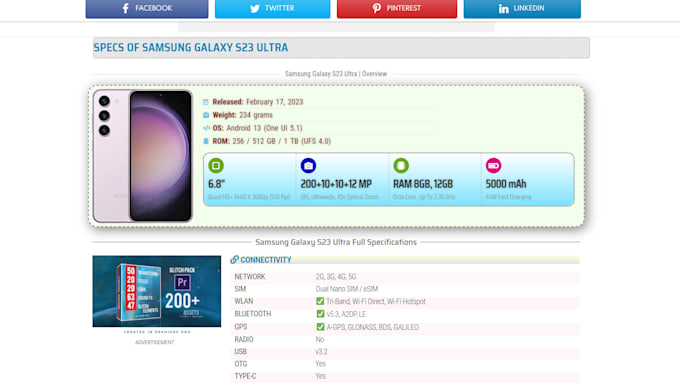Open the Glitch Pack 200+ assets advertisement
Viewport: 680px width, 383px height.
[157, 291]
